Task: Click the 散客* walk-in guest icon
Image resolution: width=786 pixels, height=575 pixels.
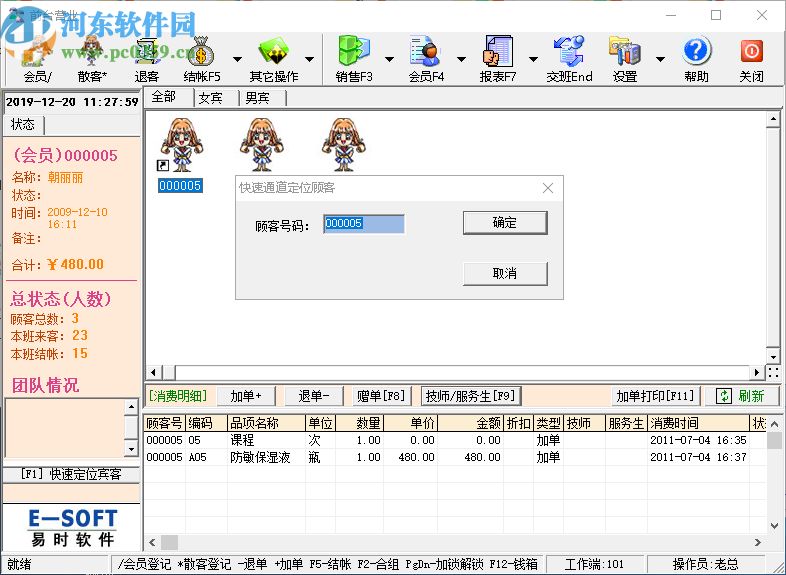Action: (92, 60)
